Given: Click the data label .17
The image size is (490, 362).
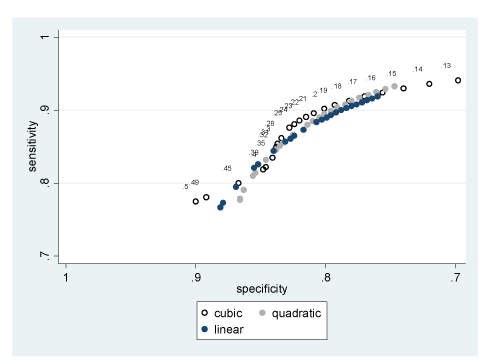Looking at the screenshot, I should tap(352, 82).
